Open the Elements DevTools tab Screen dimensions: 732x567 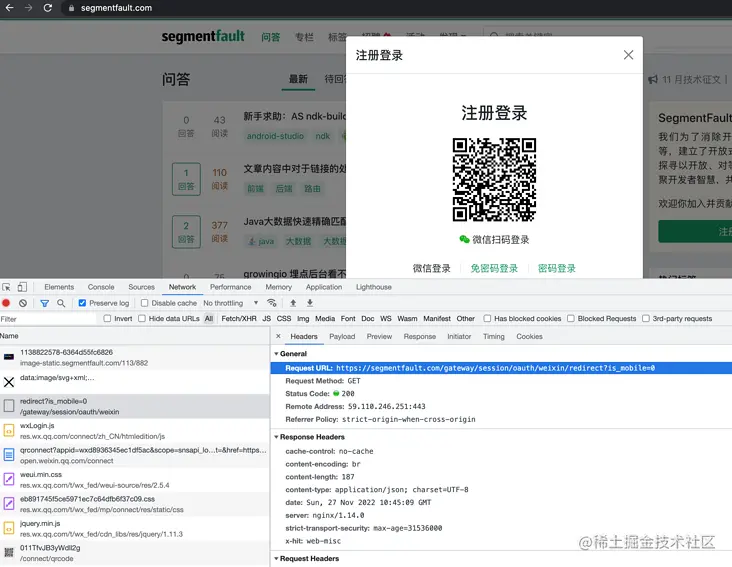(59, 287)
